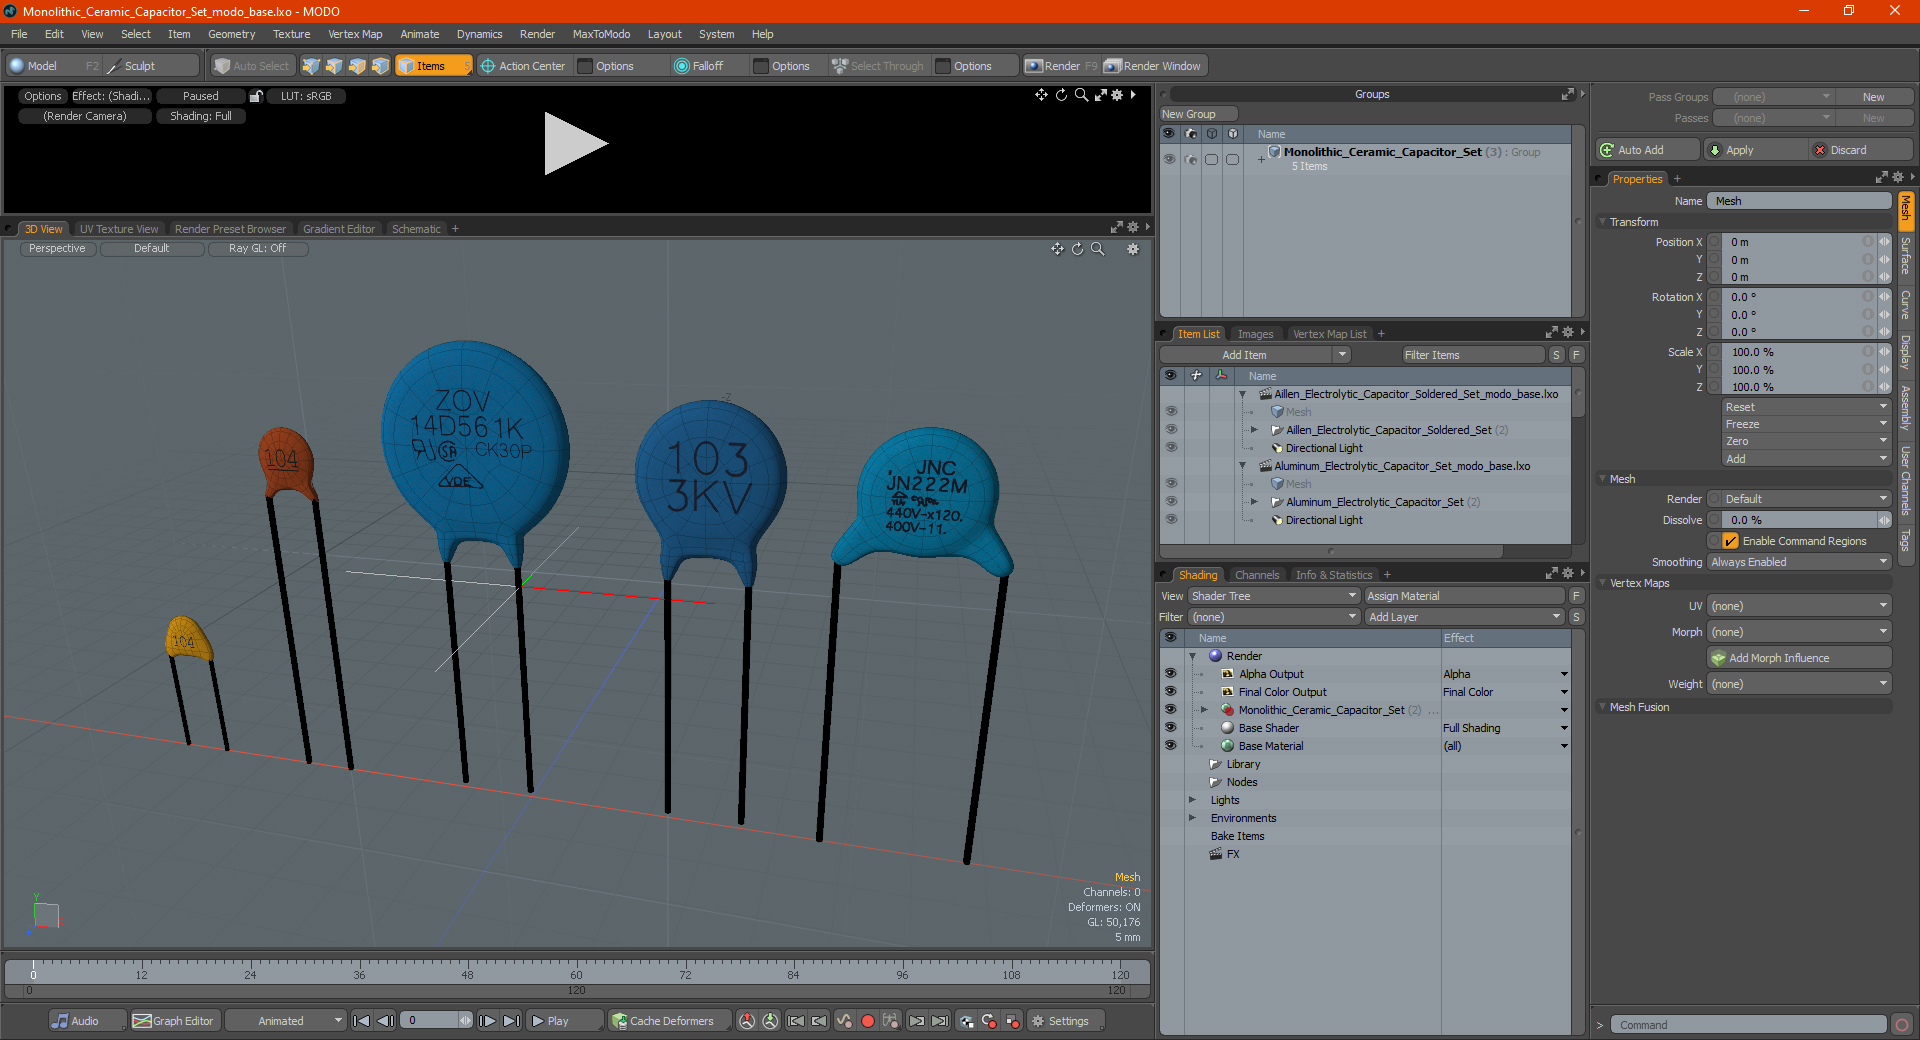Viewport: 1920px width, 1040px height.
Task: Open the Action Center tool
Action: click(523, 66)
